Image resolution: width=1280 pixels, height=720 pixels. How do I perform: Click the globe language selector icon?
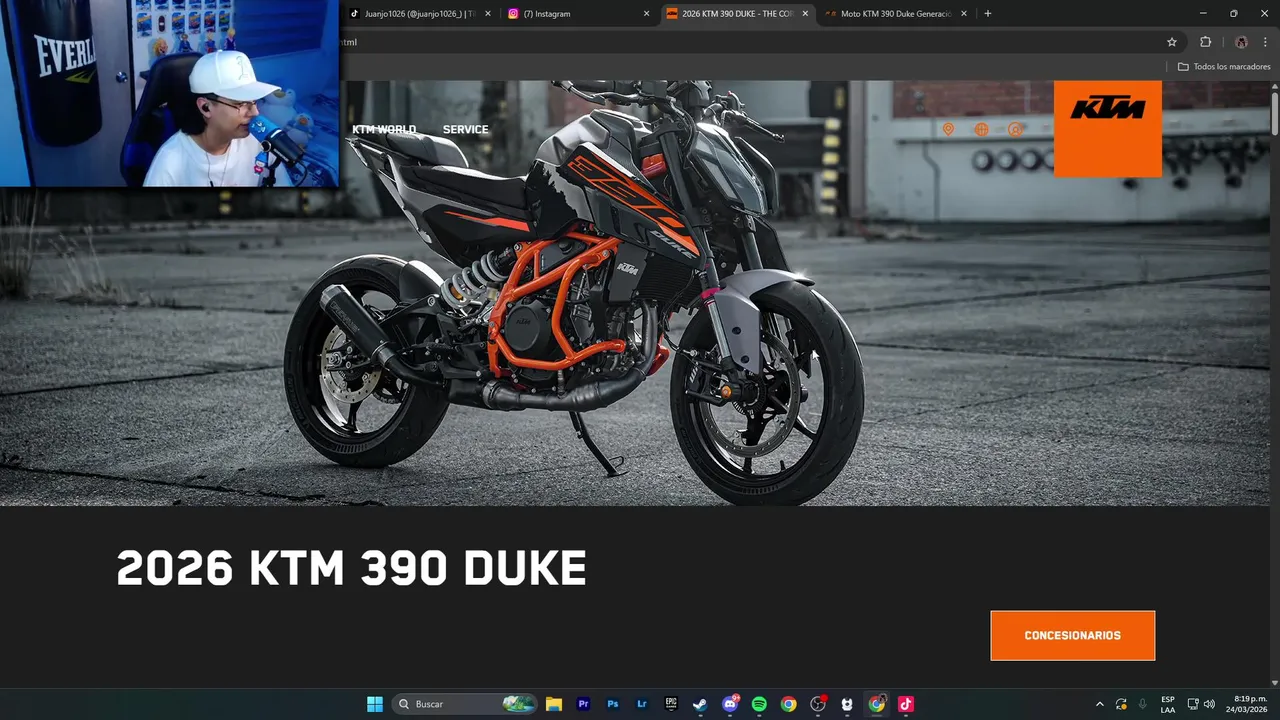click(x=981, y=129)
